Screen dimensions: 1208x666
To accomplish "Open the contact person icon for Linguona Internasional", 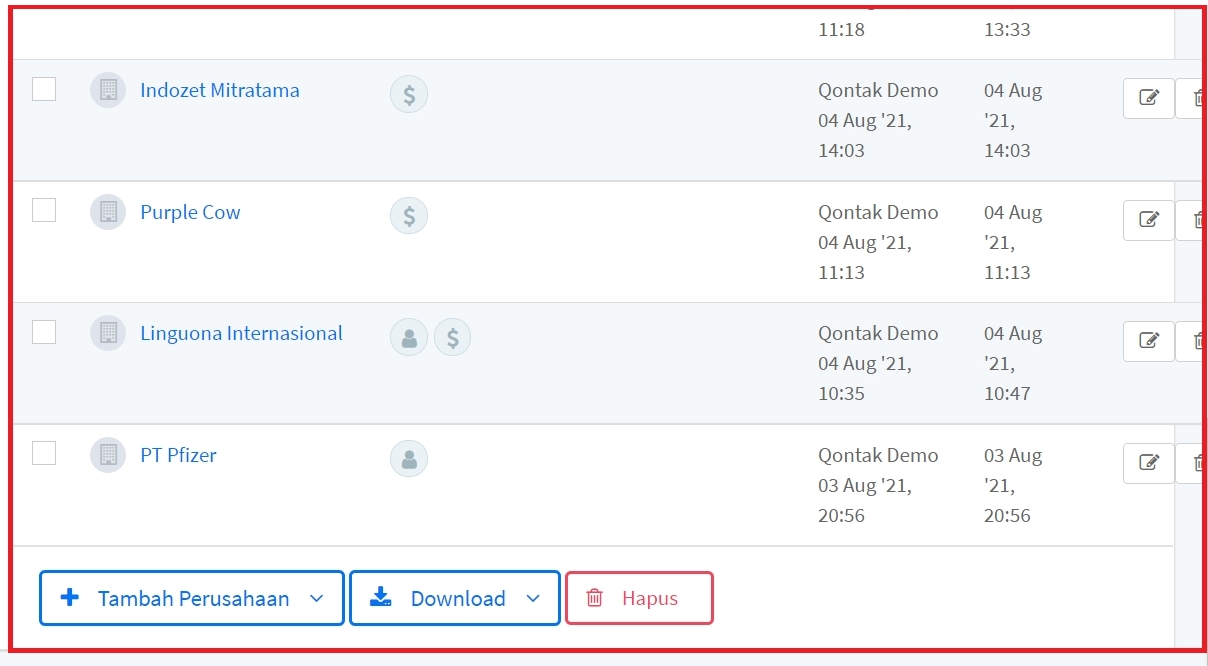I will (x=408, y=338).
